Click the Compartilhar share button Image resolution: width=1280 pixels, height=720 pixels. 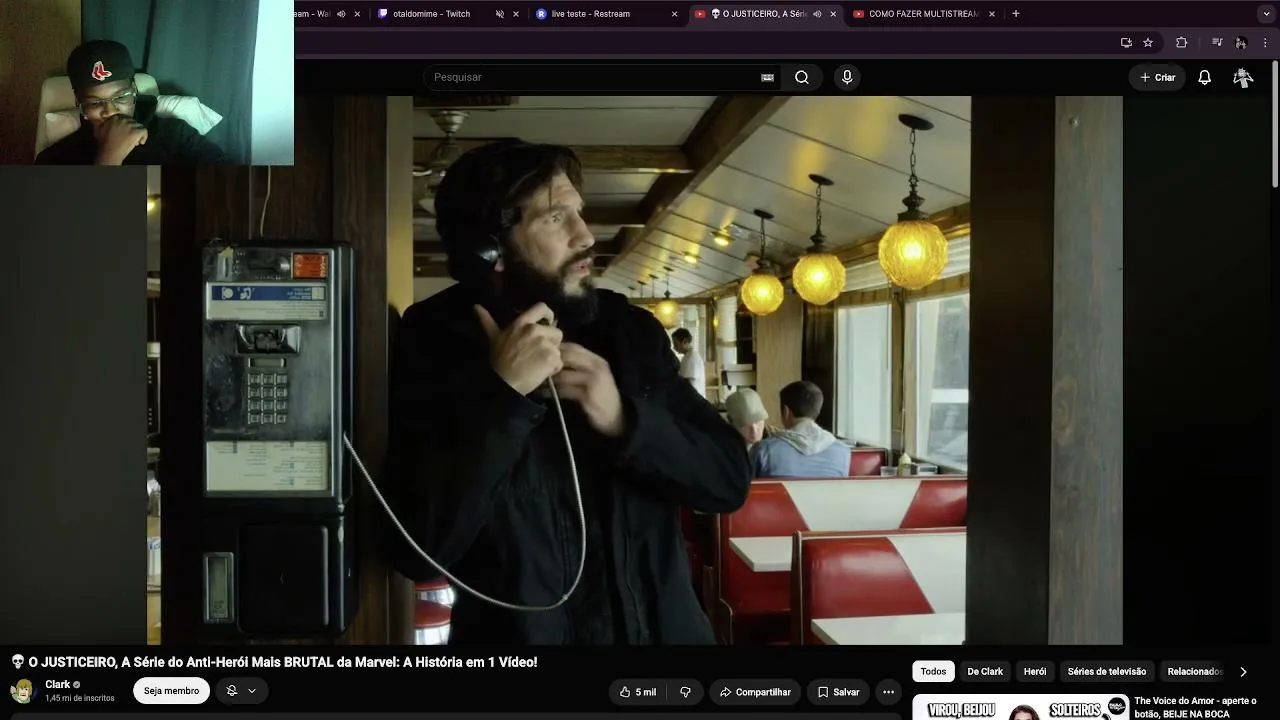tap(755, 691)
